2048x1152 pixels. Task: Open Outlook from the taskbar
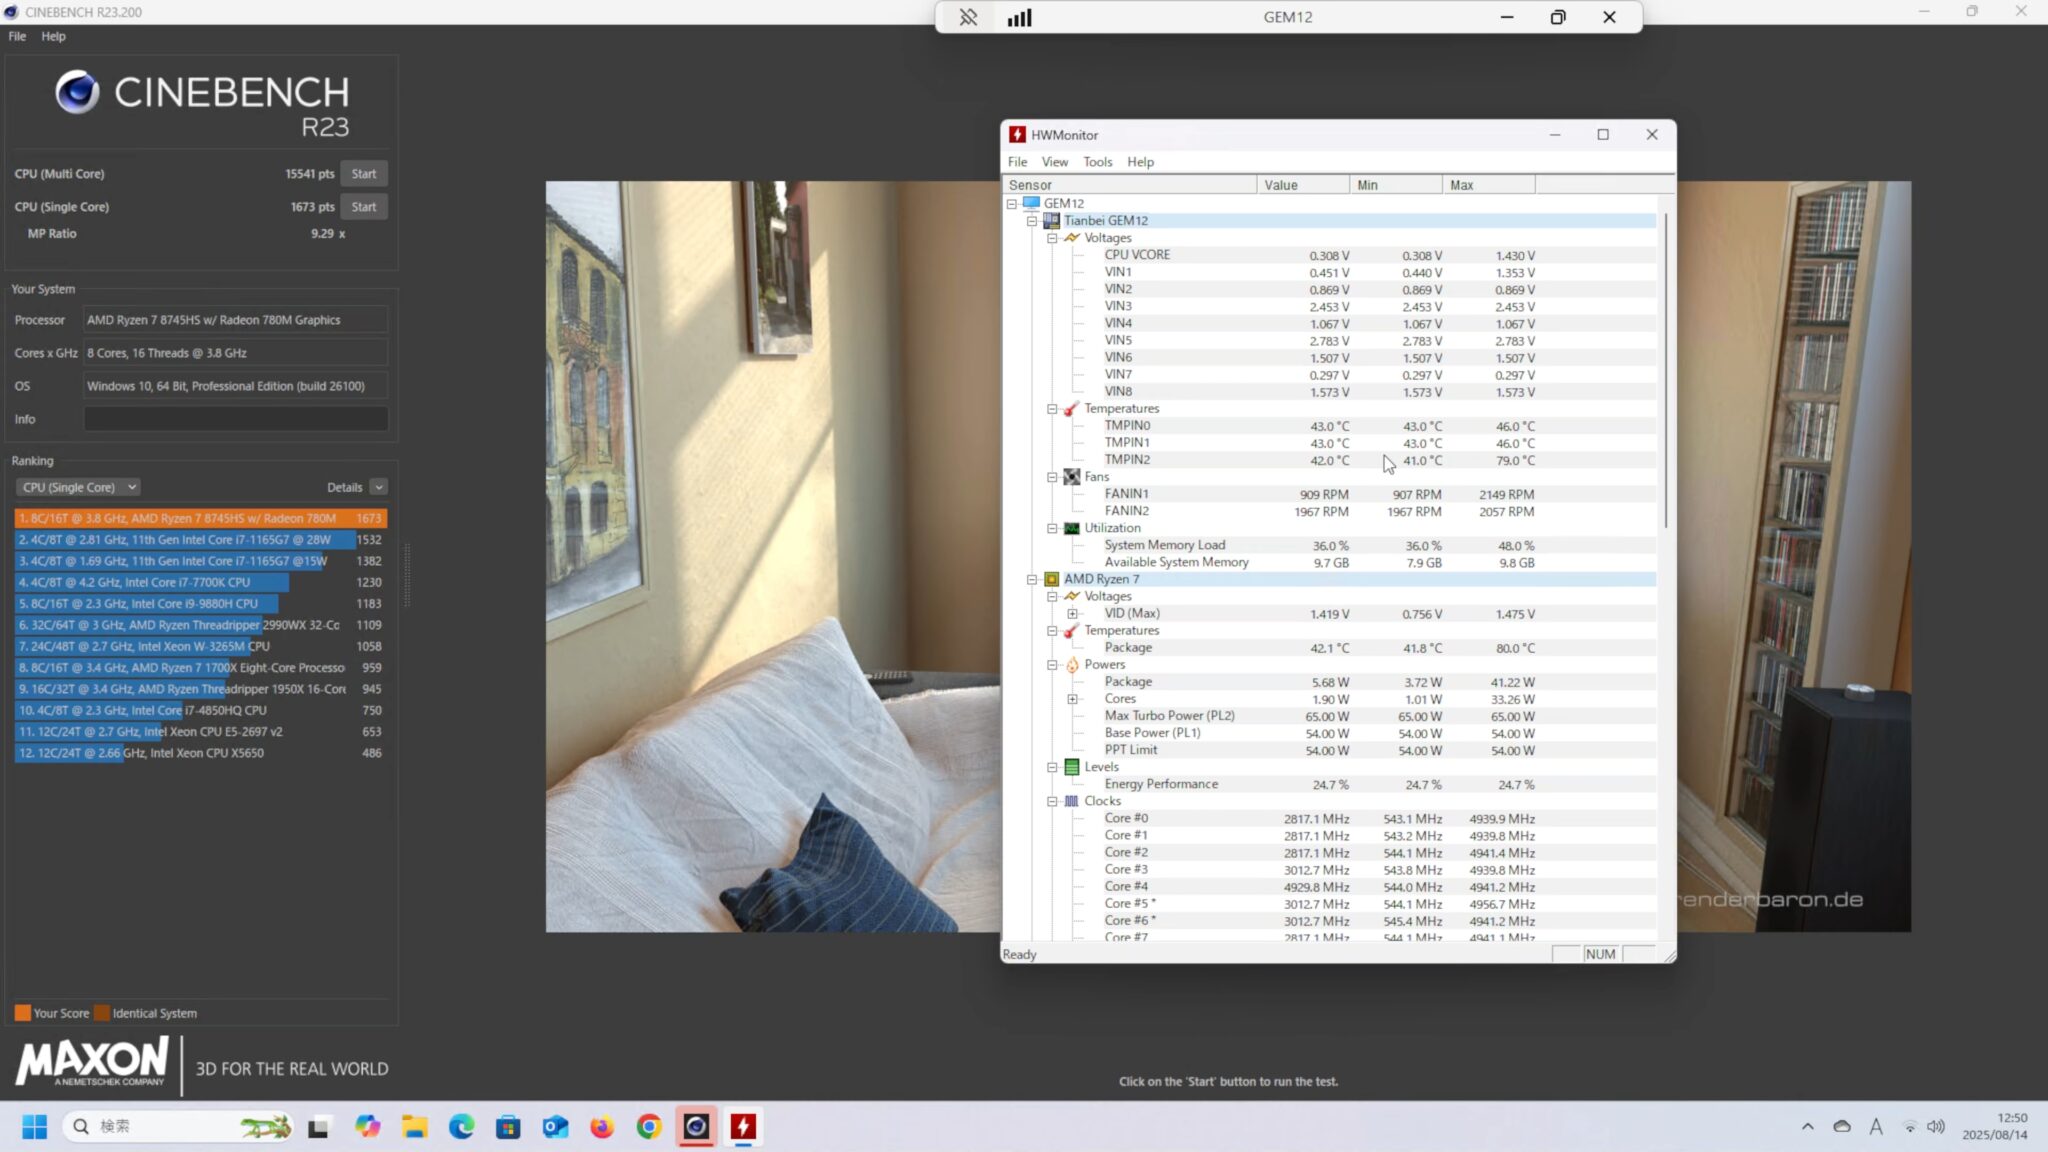555,1127
